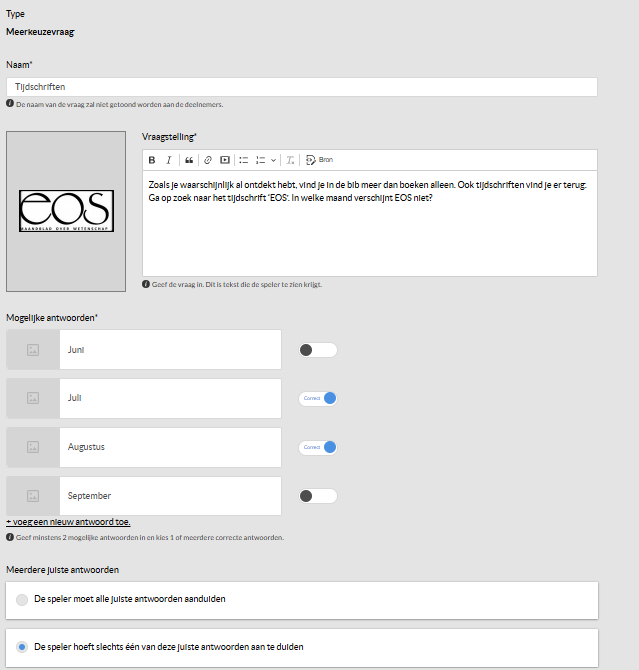Open the numbered list style dropdown
639x670 pixels.
click(x=274, y=160)
